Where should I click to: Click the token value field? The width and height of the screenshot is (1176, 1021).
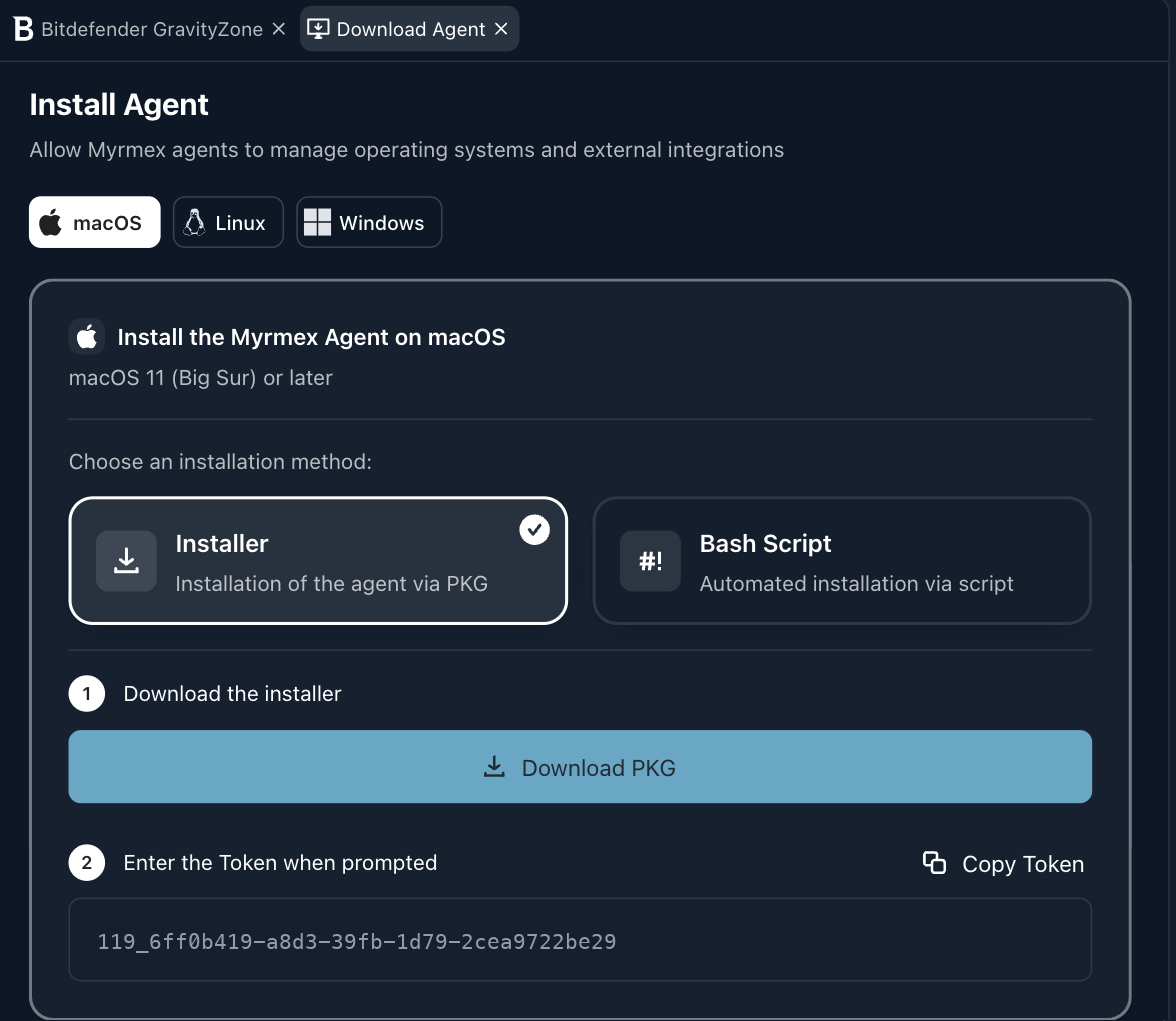tap(580, 940)
